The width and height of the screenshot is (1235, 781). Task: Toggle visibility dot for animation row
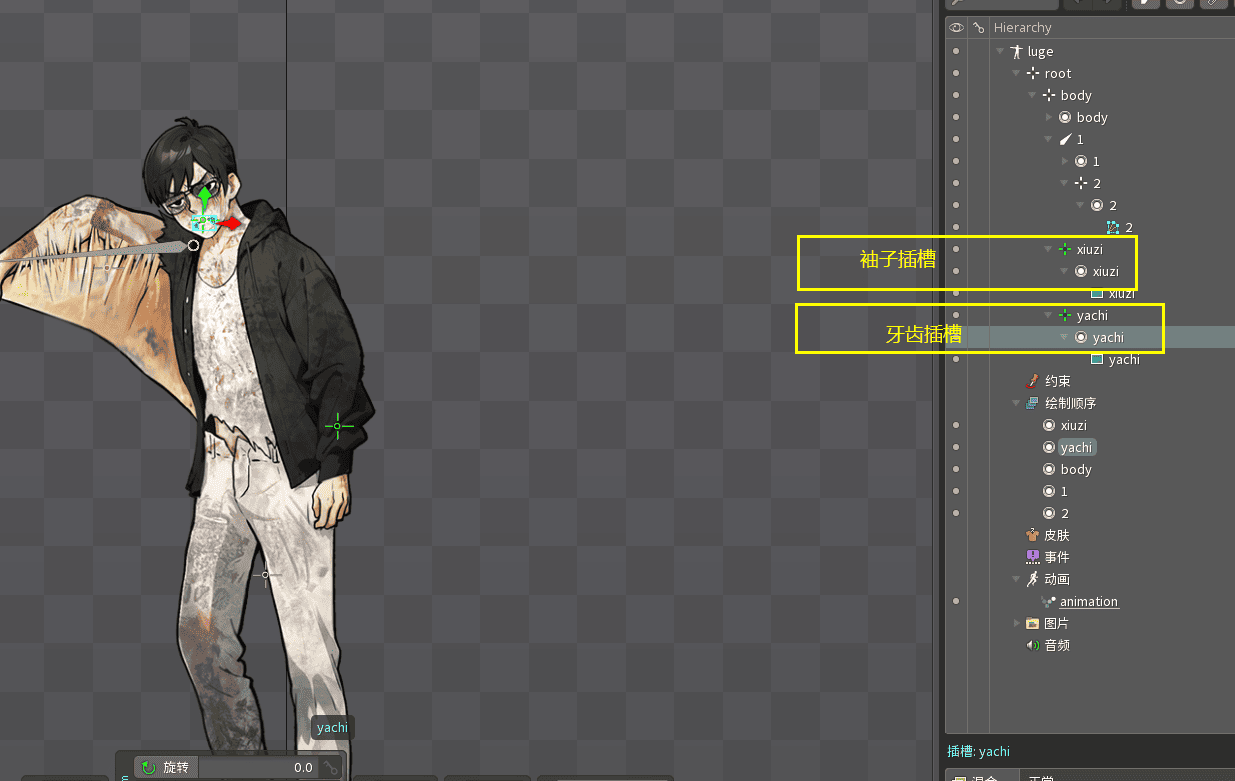point(956,601)
